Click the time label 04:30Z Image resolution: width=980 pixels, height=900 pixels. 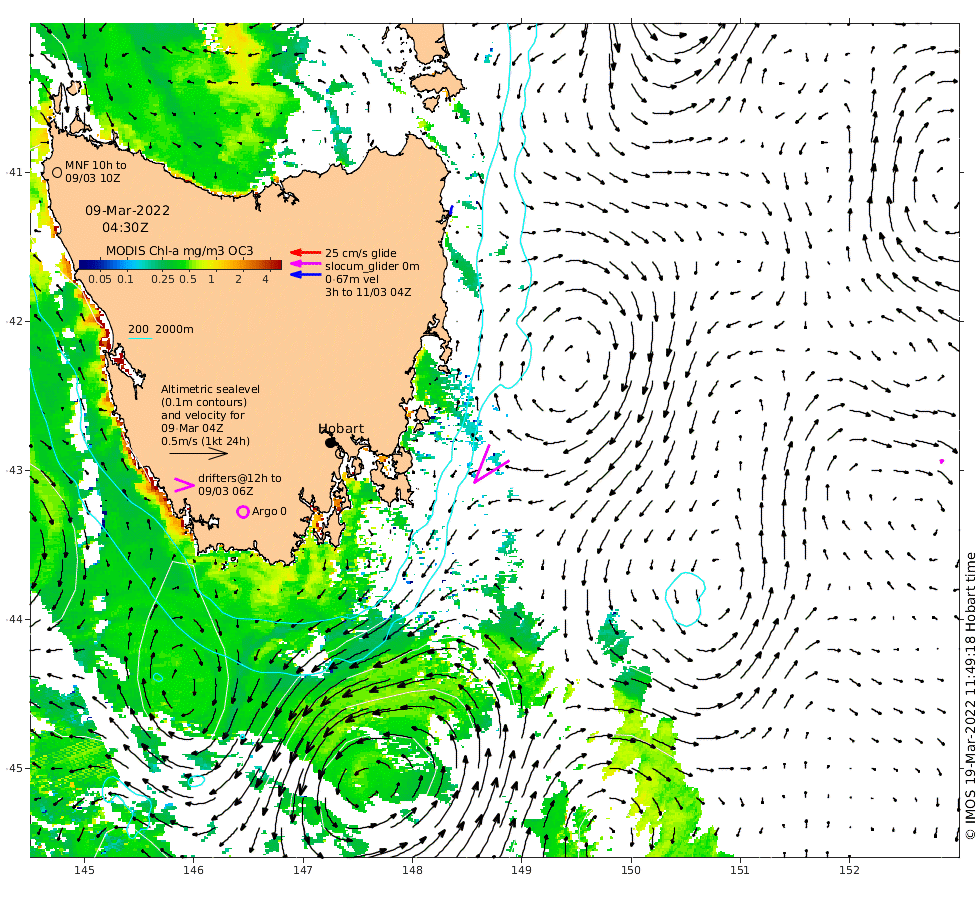click(126, 228)
